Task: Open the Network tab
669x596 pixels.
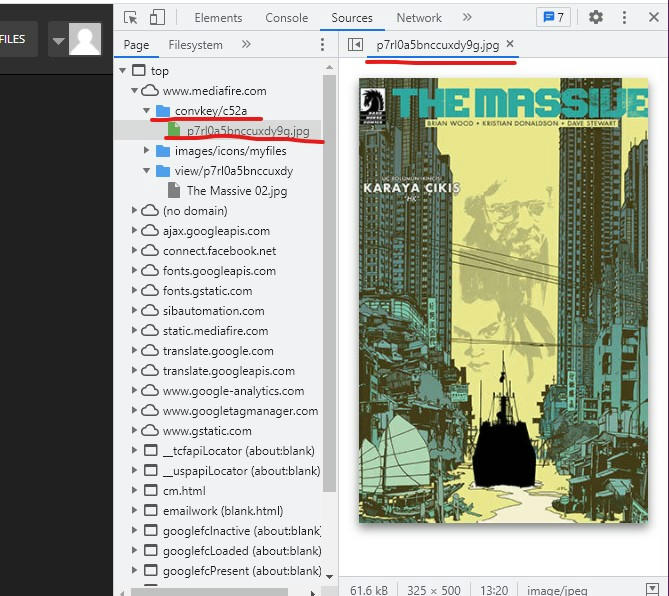Action: pyautogui.click(x=419, y=17)
